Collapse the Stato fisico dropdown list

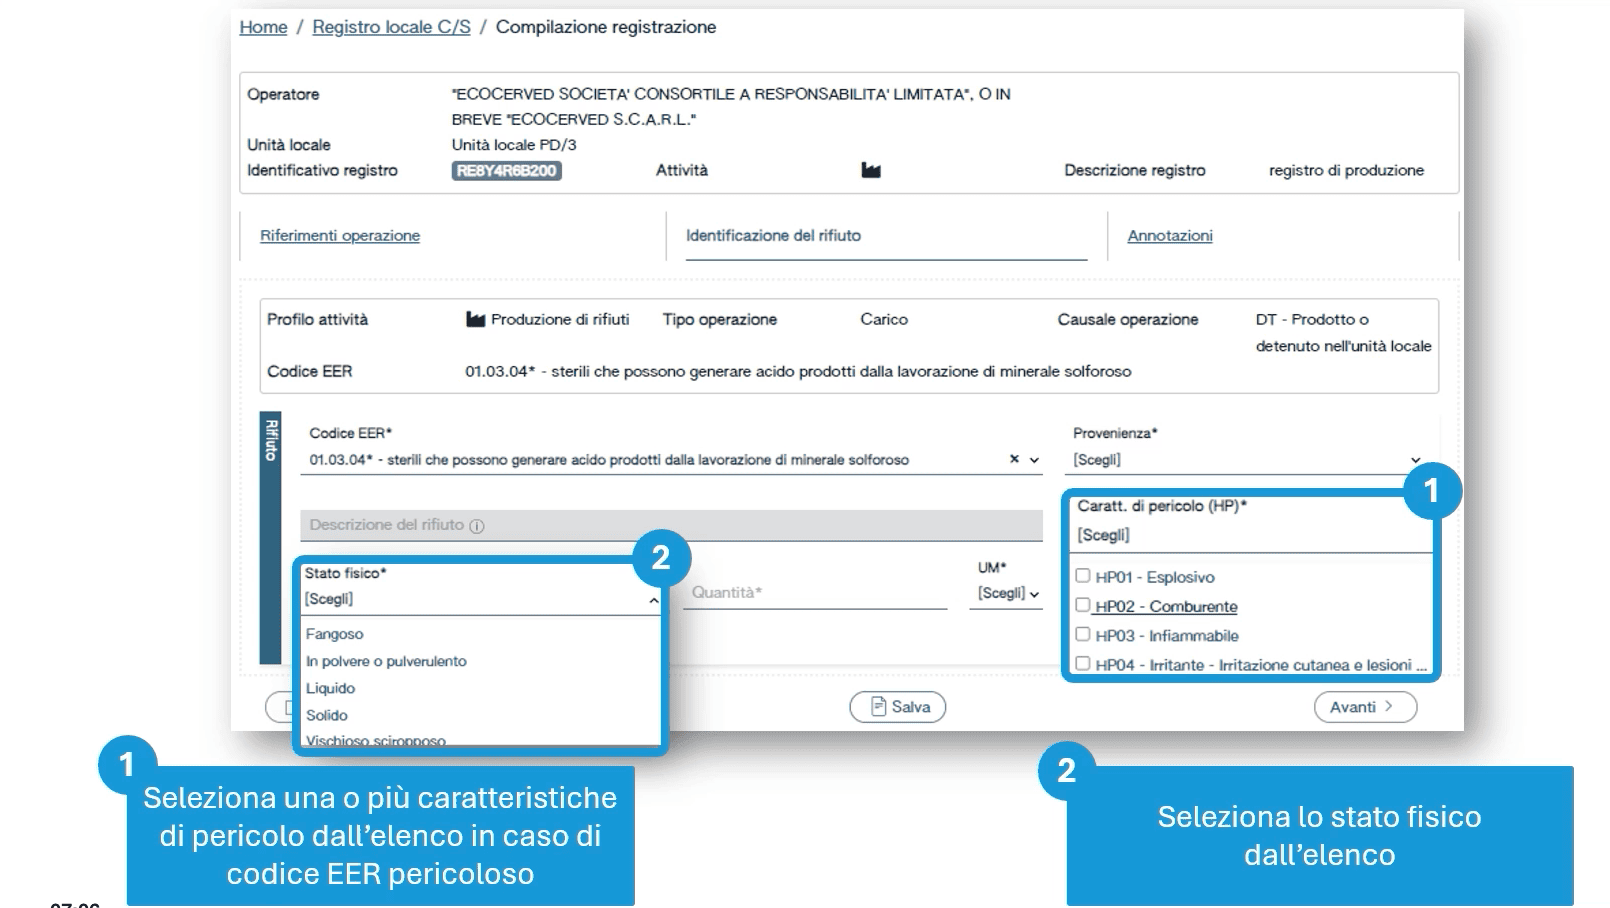653,600
